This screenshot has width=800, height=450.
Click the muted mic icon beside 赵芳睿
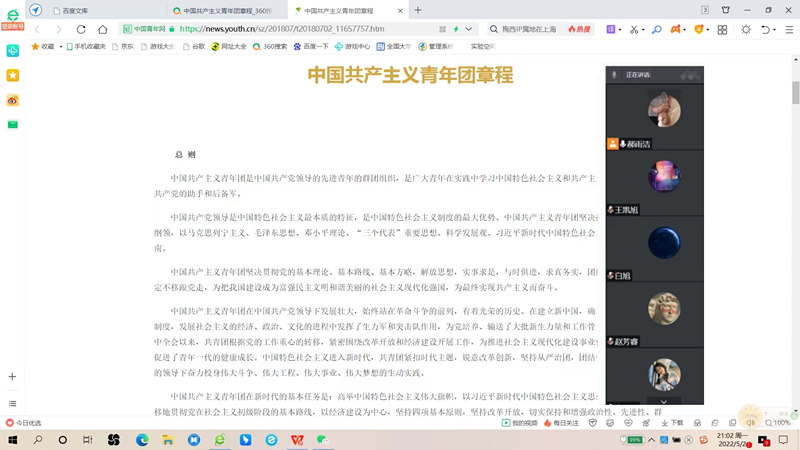tap(611, 341)
